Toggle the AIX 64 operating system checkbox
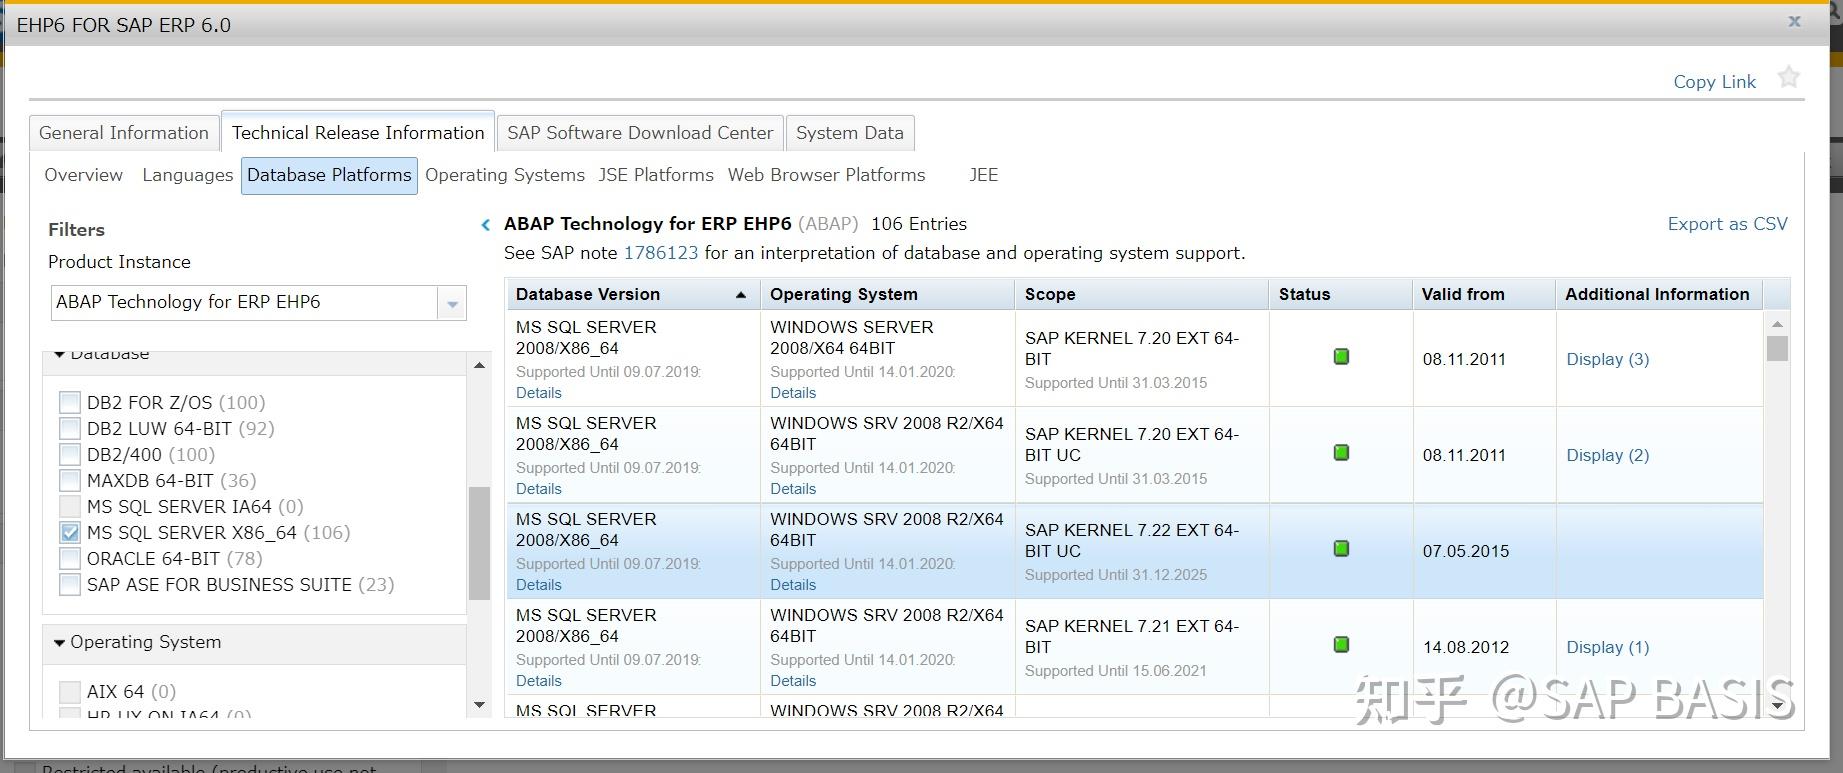 pos(70,692)
